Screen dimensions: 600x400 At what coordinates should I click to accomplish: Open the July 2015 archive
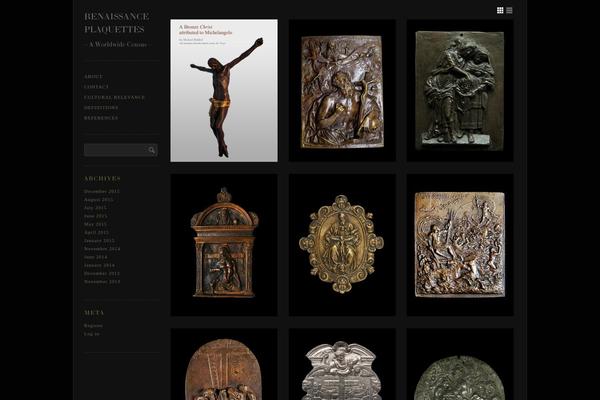point(95,207)
